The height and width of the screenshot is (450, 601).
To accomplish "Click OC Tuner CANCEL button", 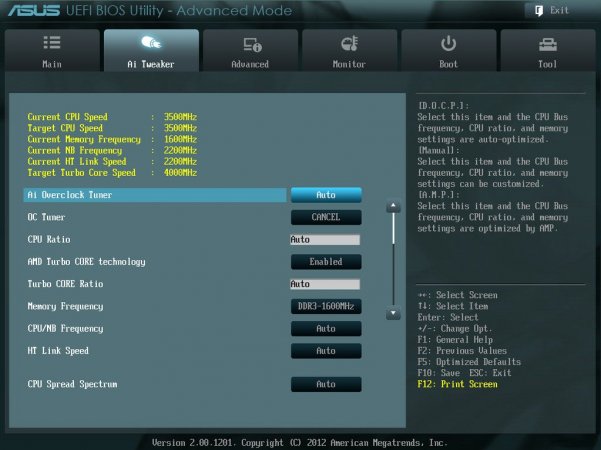I will 326,217.
